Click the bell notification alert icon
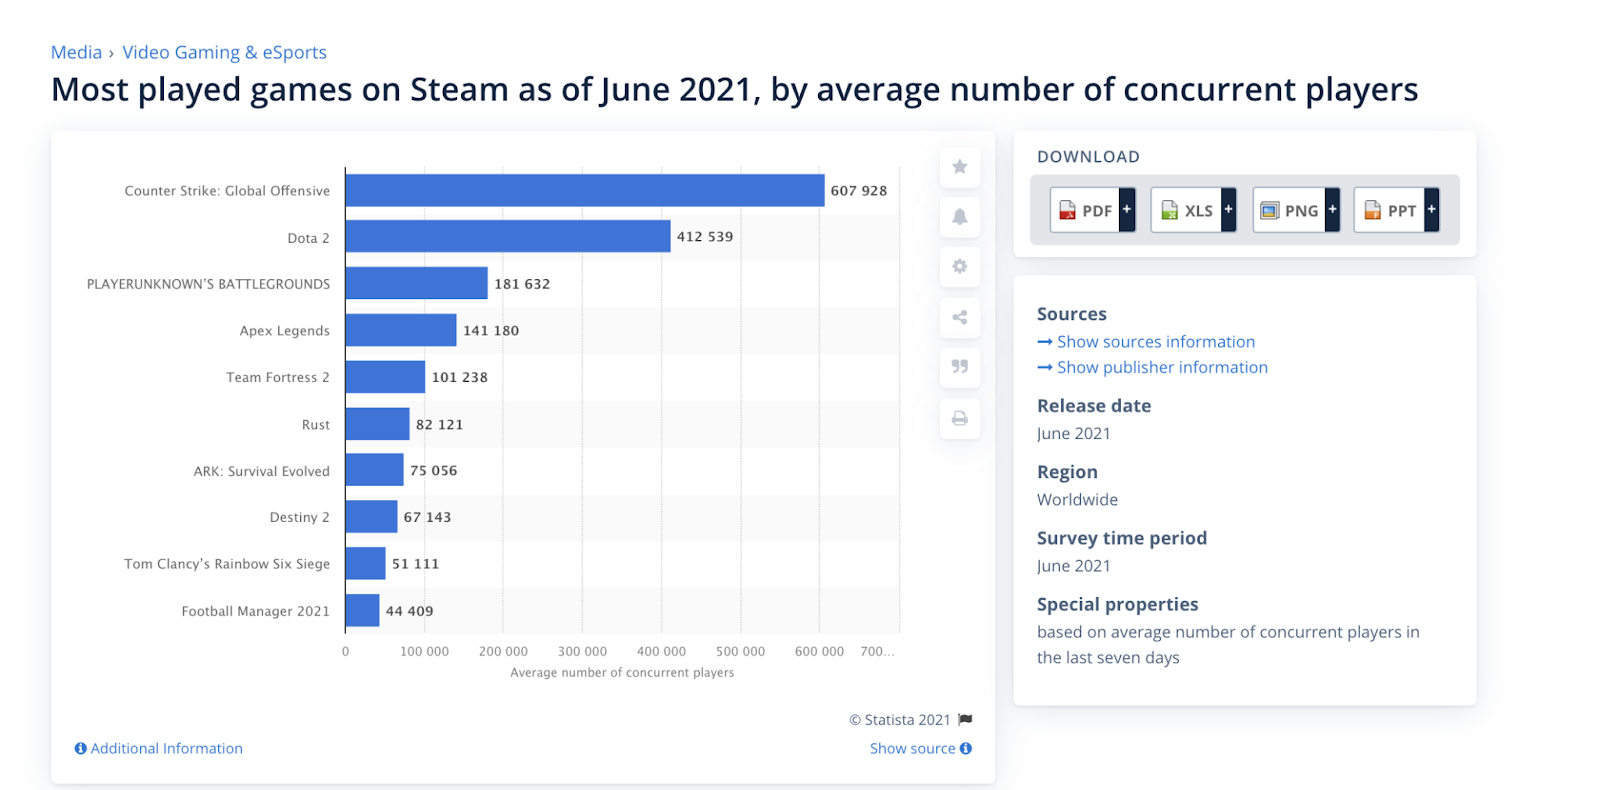 (x=959, y=217)
